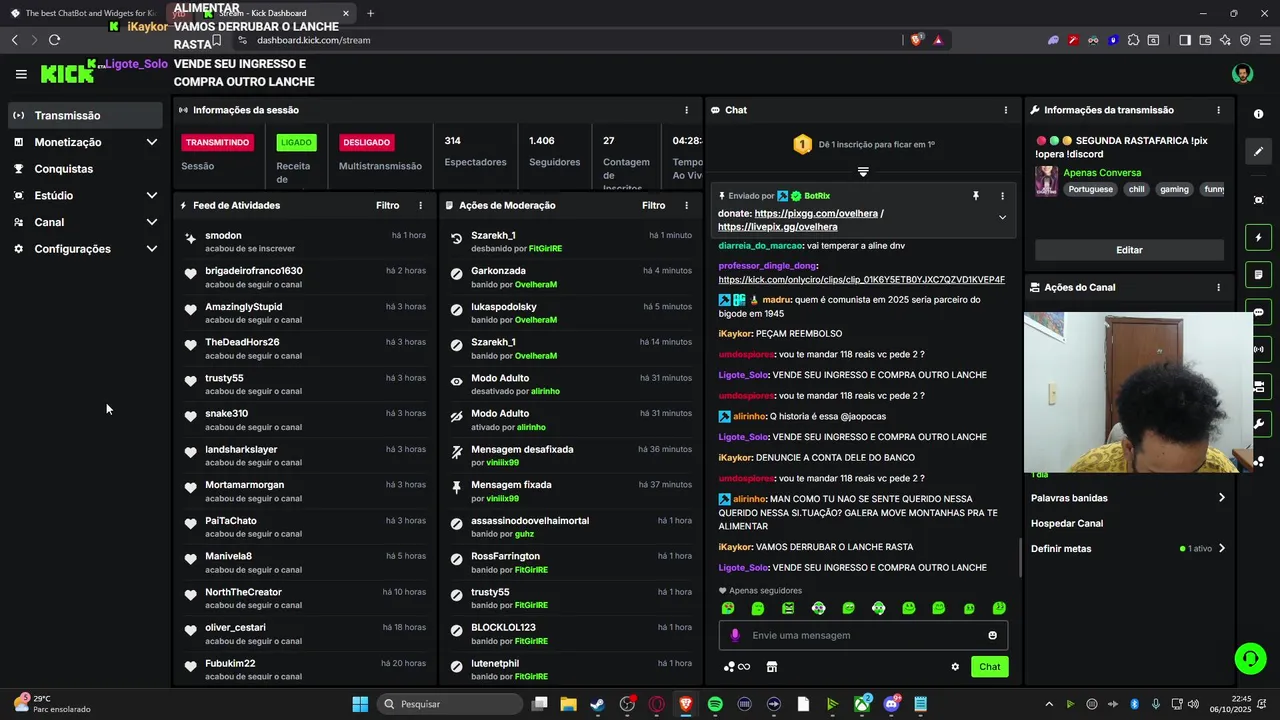Open Feed de Atividades three-dot options
Screen dimensions: 1280x720
[420, 205]
